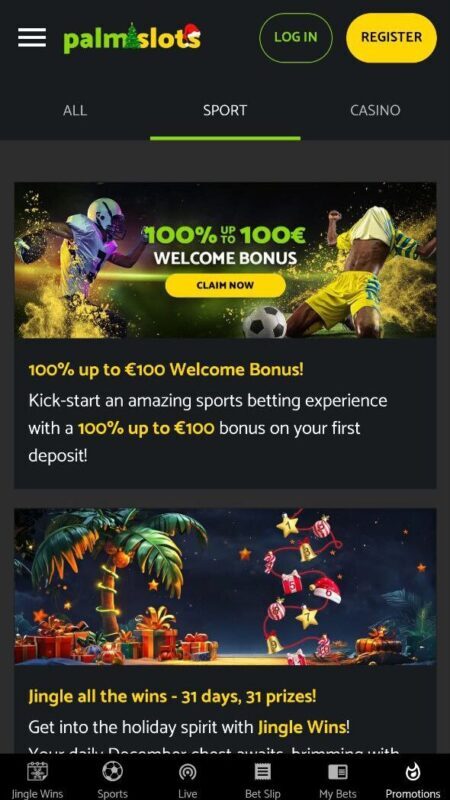
Task: Click the yellow 'Jingle Wins' text link
Action: [x=302, y=727]
